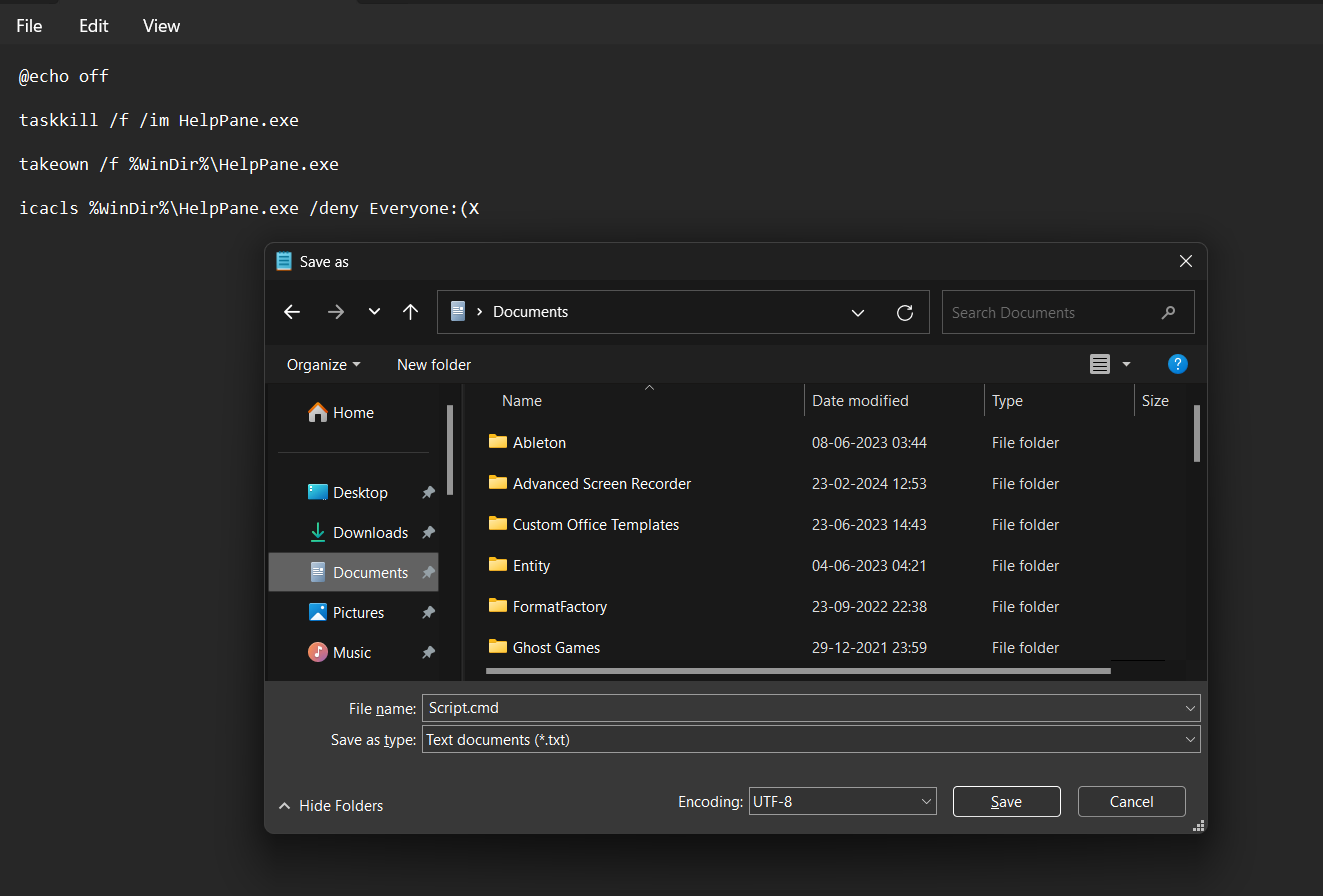
Task: Open the Ghost Games folder
Action: coord(555,647)
